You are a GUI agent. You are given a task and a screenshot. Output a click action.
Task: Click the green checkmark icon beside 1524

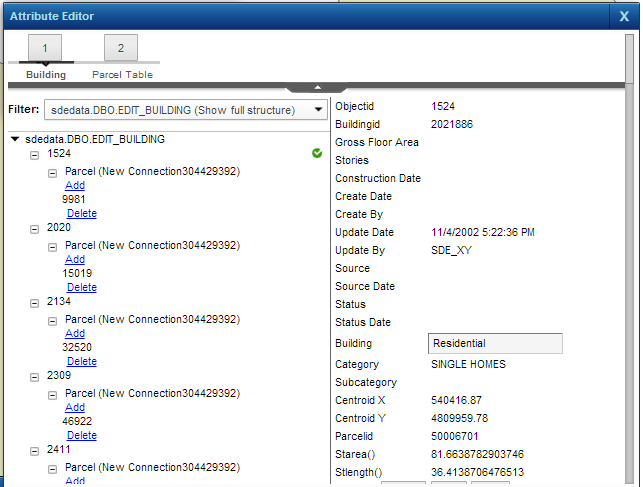[x=317, y=154]
